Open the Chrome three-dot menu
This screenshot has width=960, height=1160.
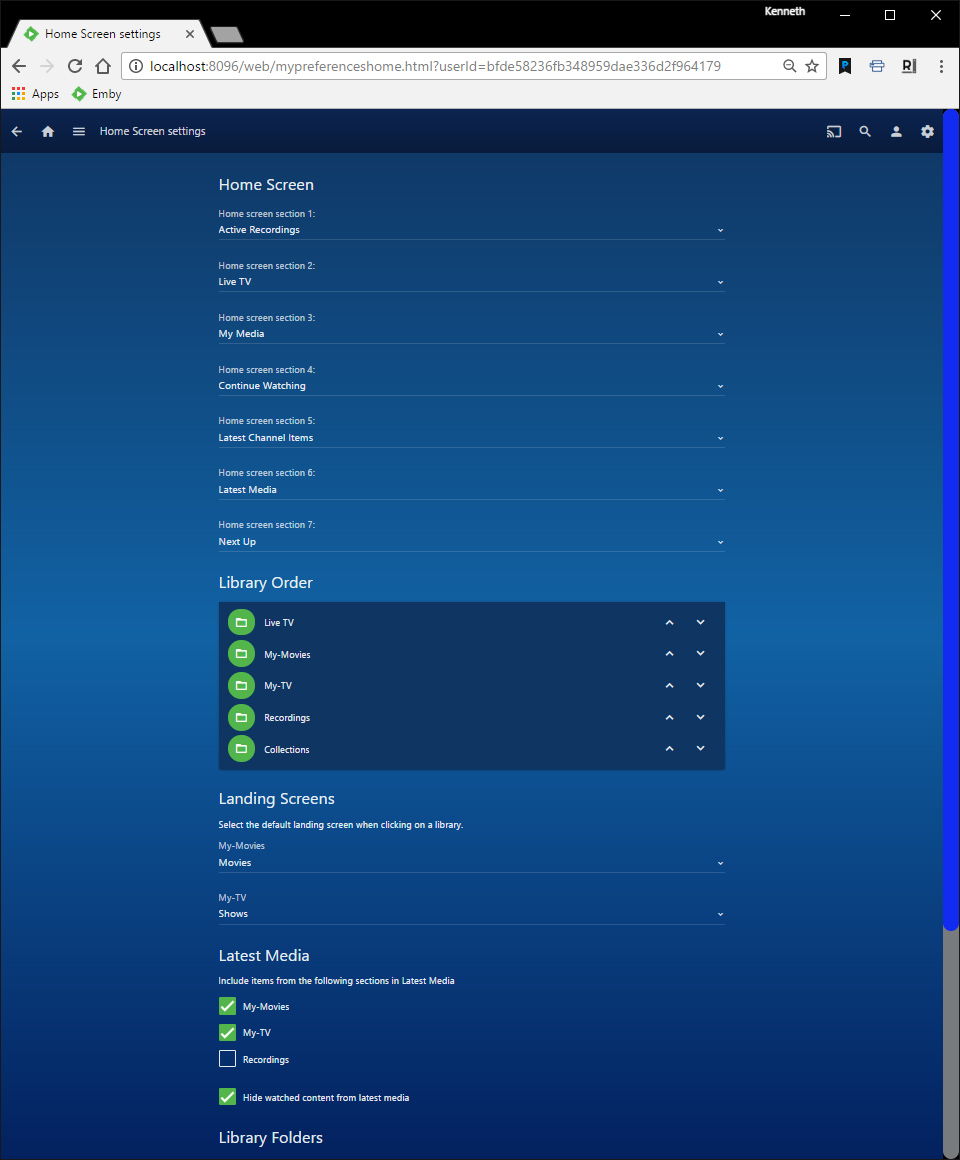(941, 66)
